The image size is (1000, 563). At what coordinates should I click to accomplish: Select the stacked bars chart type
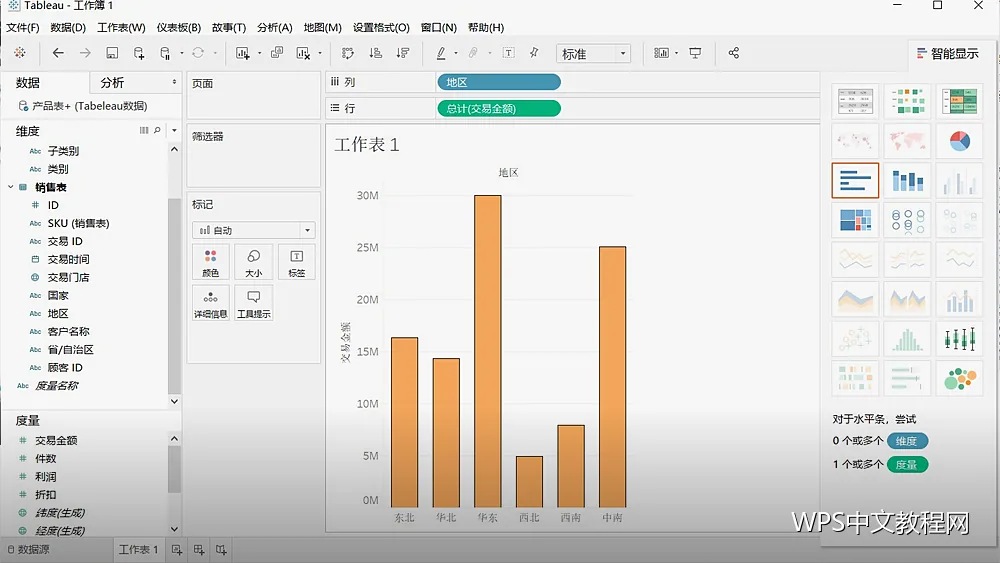pyautogui.click(x=908, y=180)
